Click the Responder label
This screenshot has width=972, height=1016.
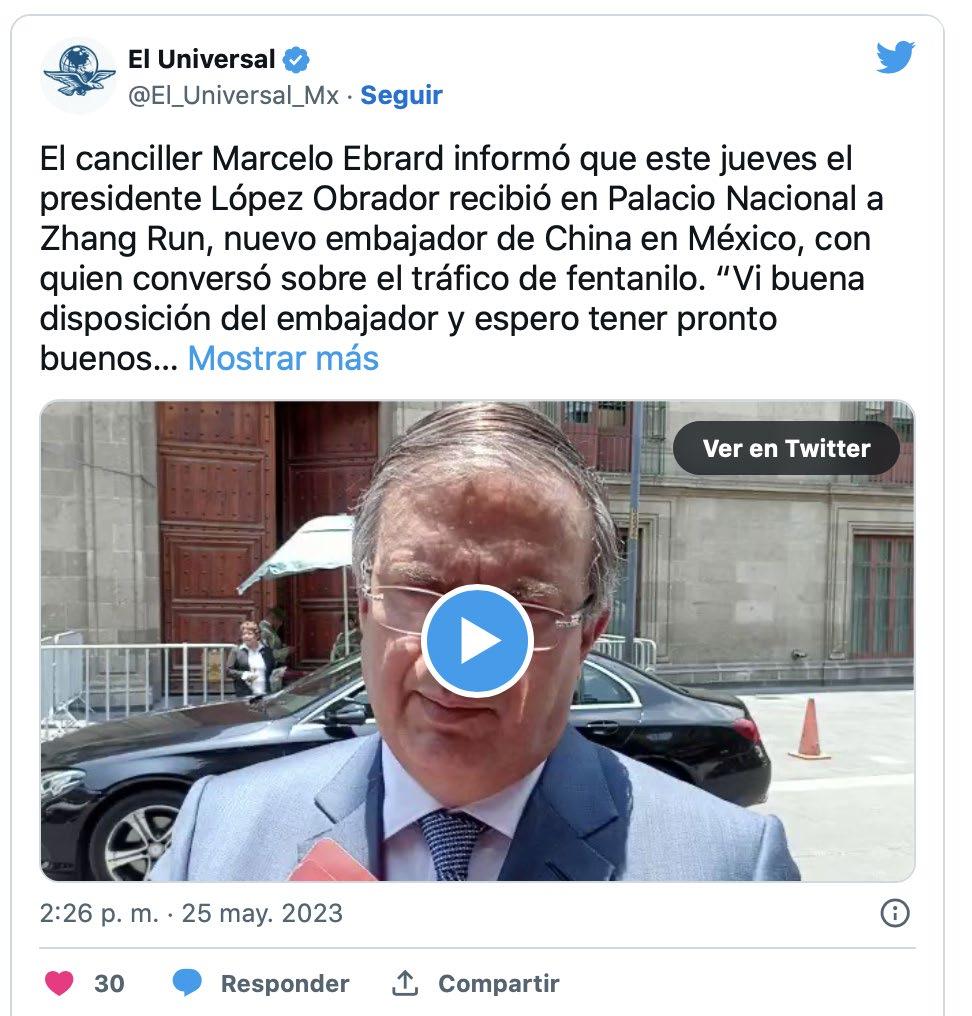pos(285,984)
